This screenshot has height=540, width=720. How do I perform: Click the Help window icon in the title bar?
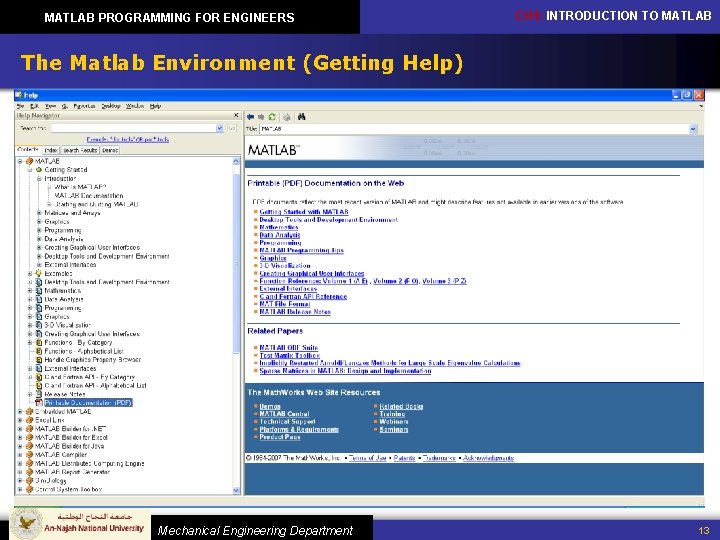[x=19, y=95]
